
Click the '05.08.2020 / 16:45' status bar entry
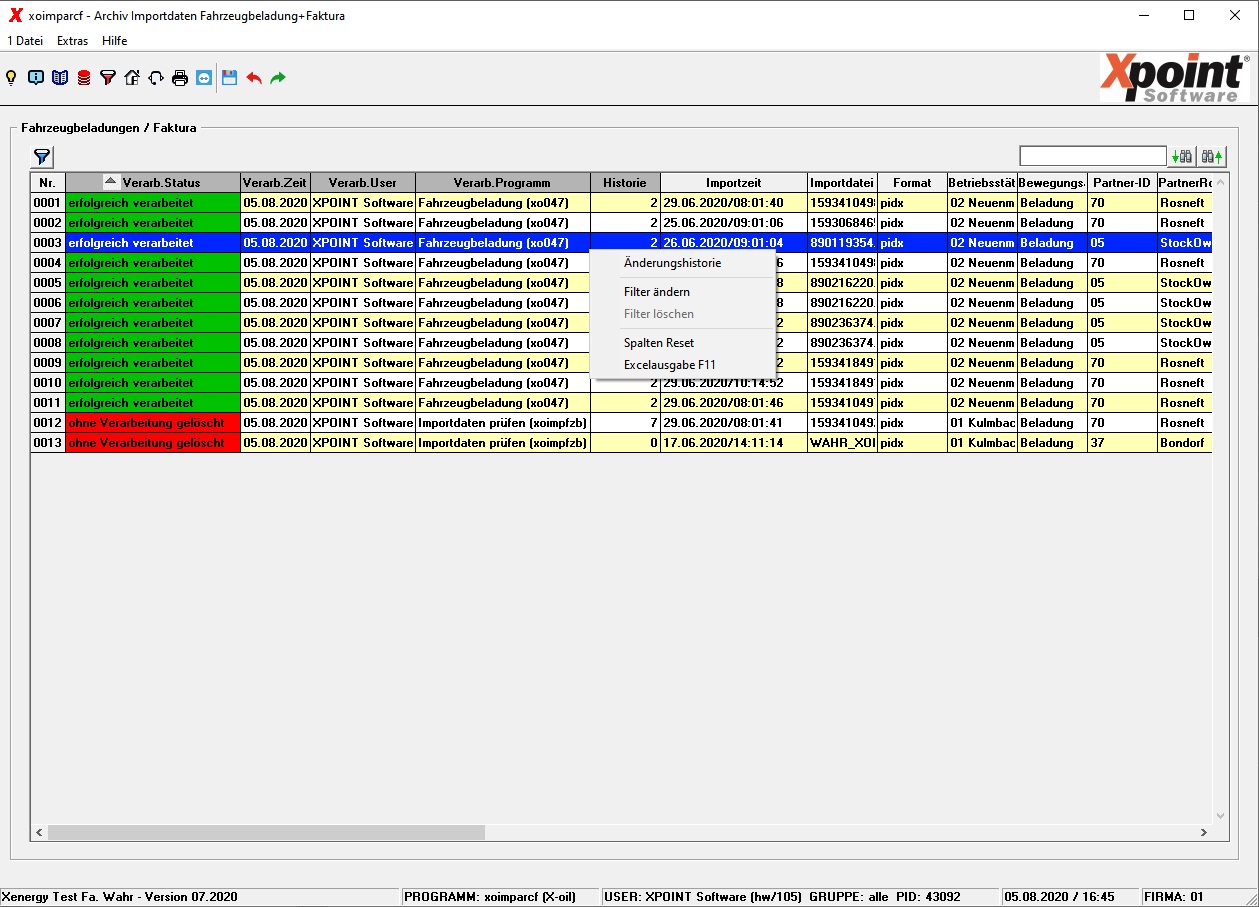pos(1068,897)
